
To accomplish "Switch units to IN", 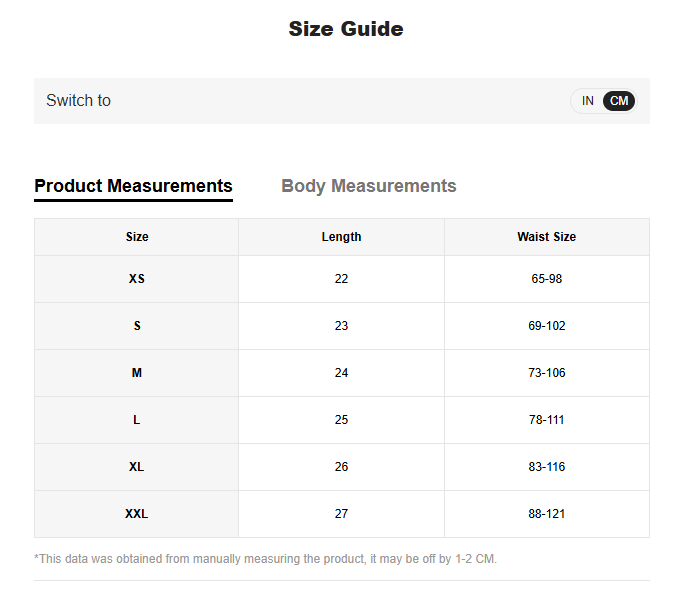I will tap(587, 101).
